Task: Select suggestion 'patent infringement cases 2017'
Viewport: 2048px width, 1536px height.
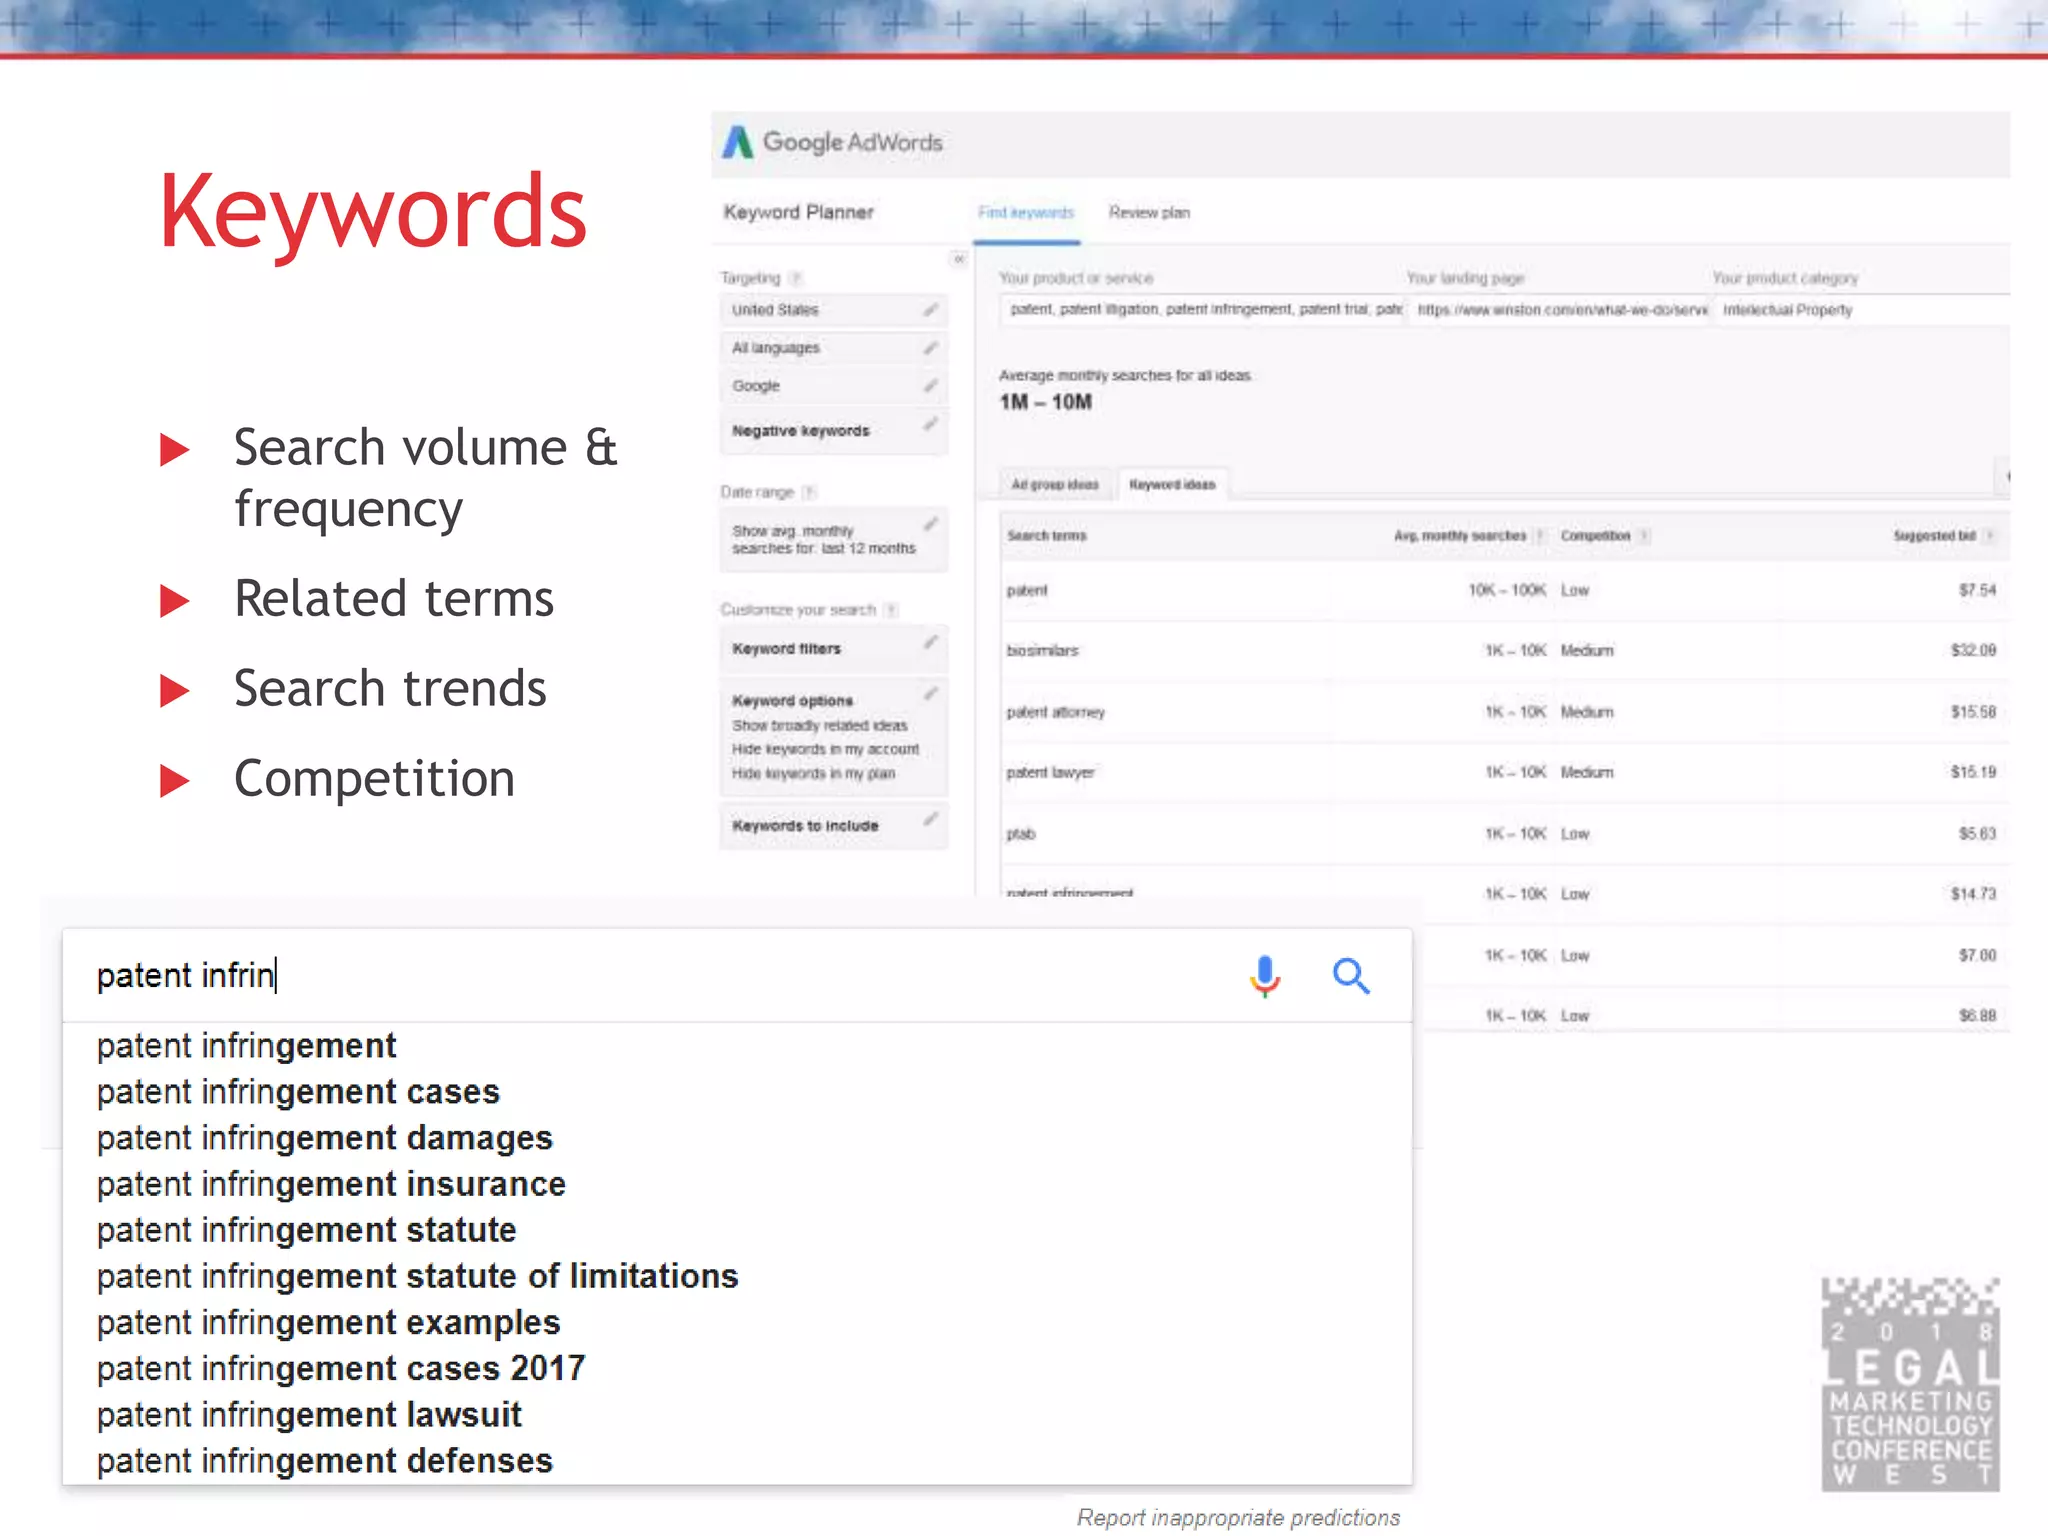Action: 341,1369
